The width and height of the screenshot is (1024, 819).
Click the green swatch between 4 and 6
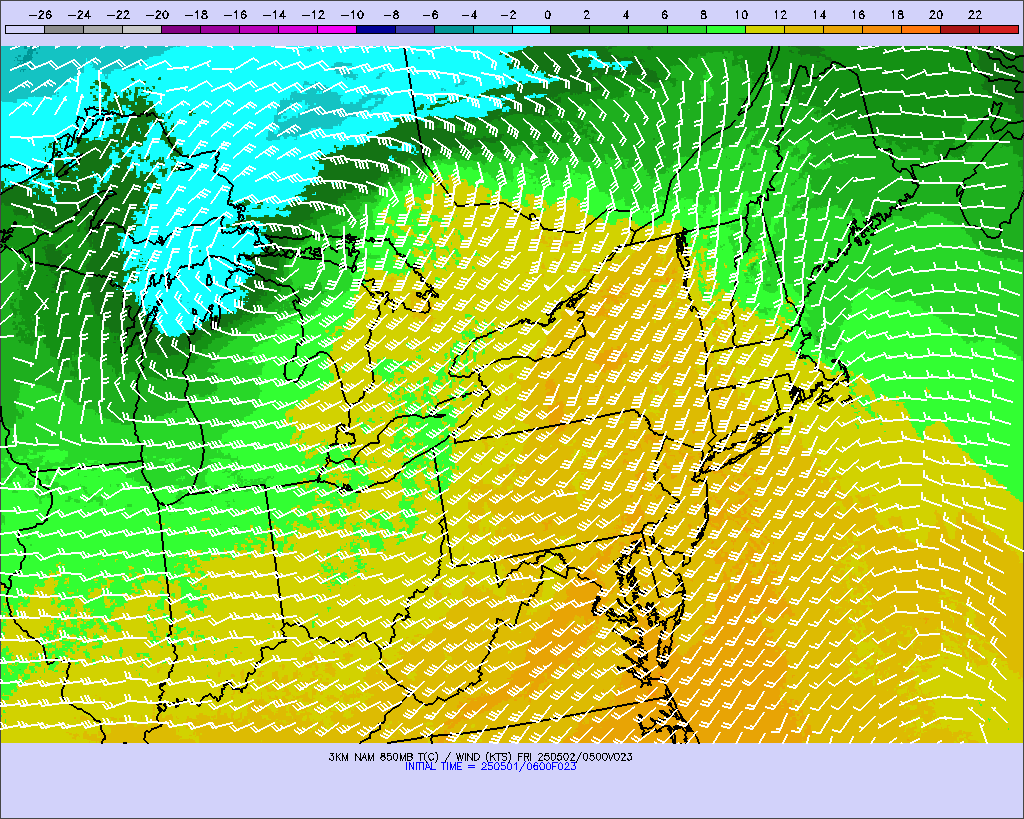649,29
